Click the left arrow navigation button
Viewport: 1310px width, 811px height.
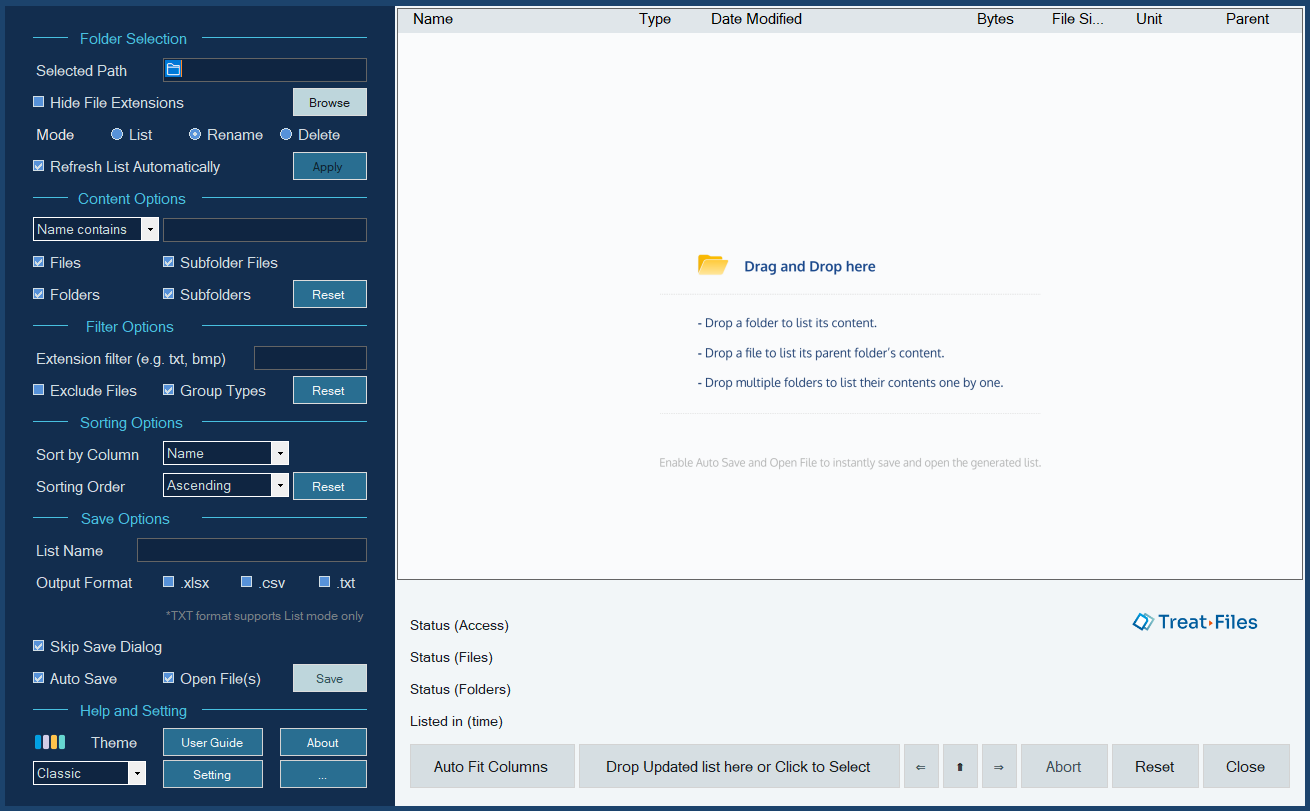click(x=921, y=767)
